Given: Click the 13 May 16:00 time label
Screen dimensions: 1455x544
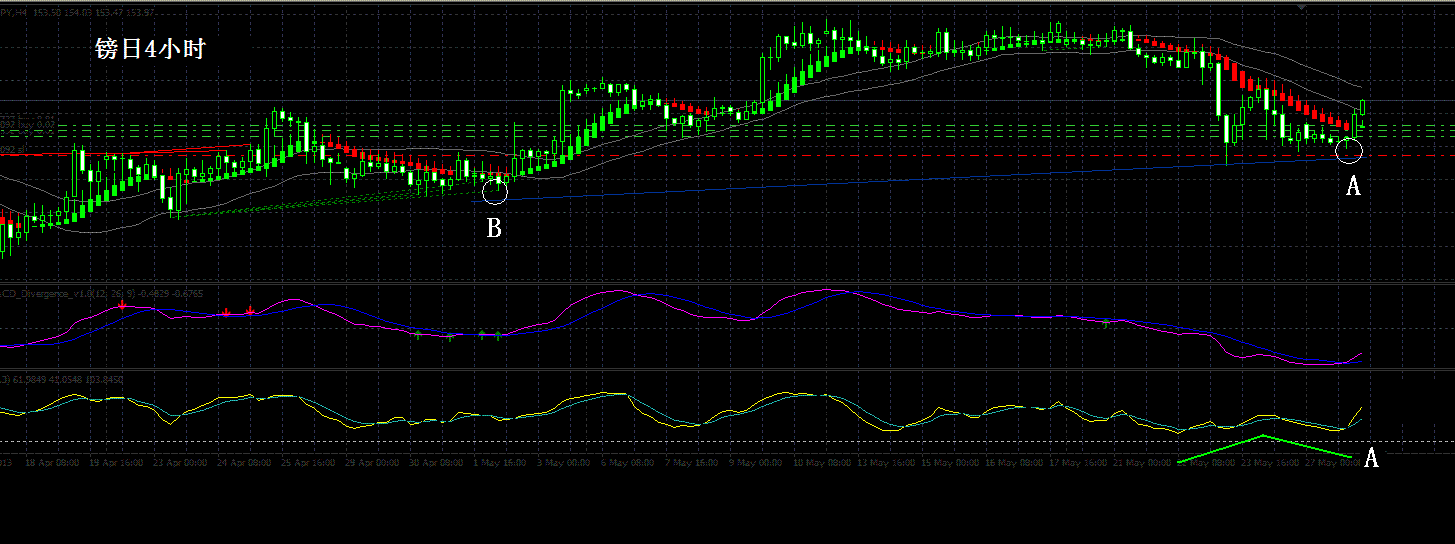Looking at the screenshot, I should tap(886, 462).
